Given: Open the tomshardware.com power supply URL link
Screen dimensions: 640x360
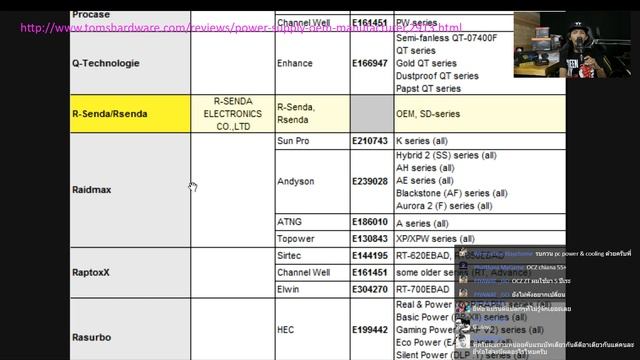Looking at the screenshot, I should click(241, 28).
